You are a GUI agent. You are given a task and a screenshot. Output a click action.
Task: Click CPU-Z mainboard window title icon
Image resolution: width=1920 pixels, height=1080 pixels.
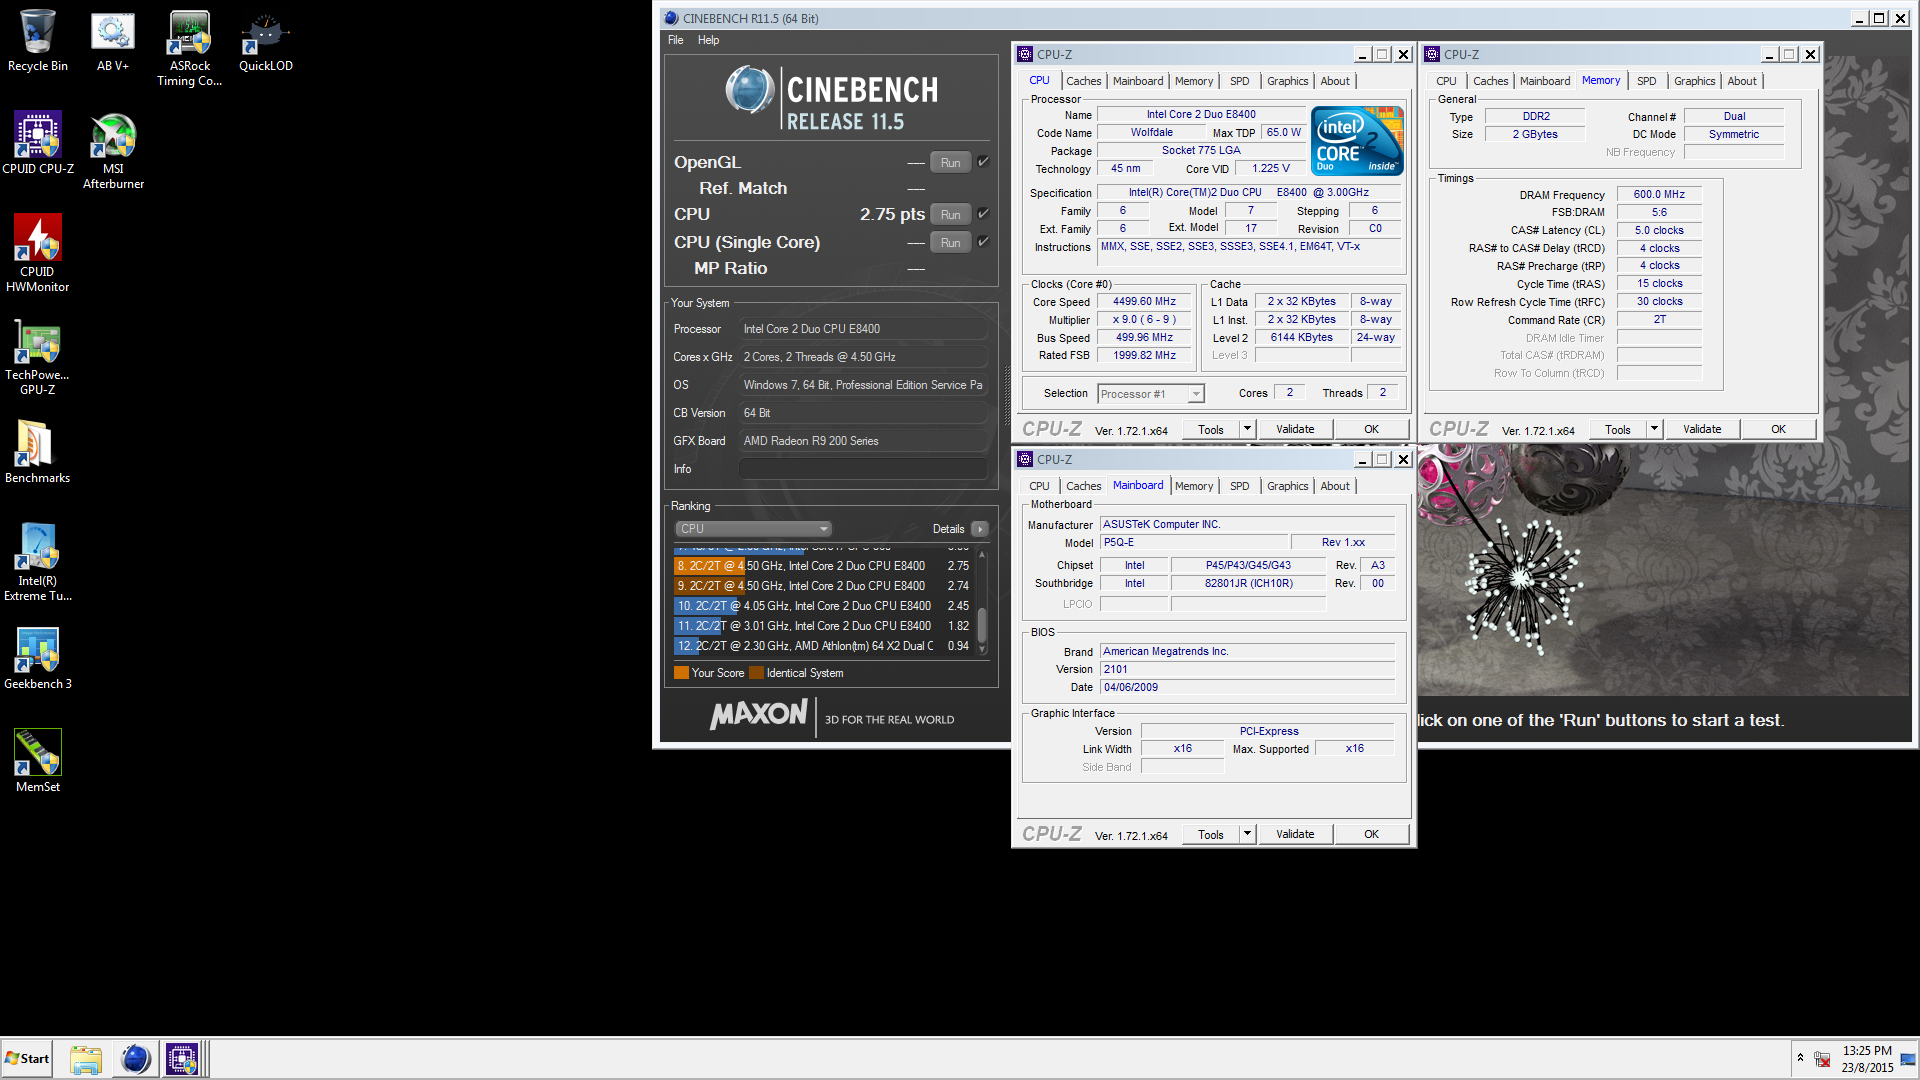pyautogui.click(x=1025, y=459)
